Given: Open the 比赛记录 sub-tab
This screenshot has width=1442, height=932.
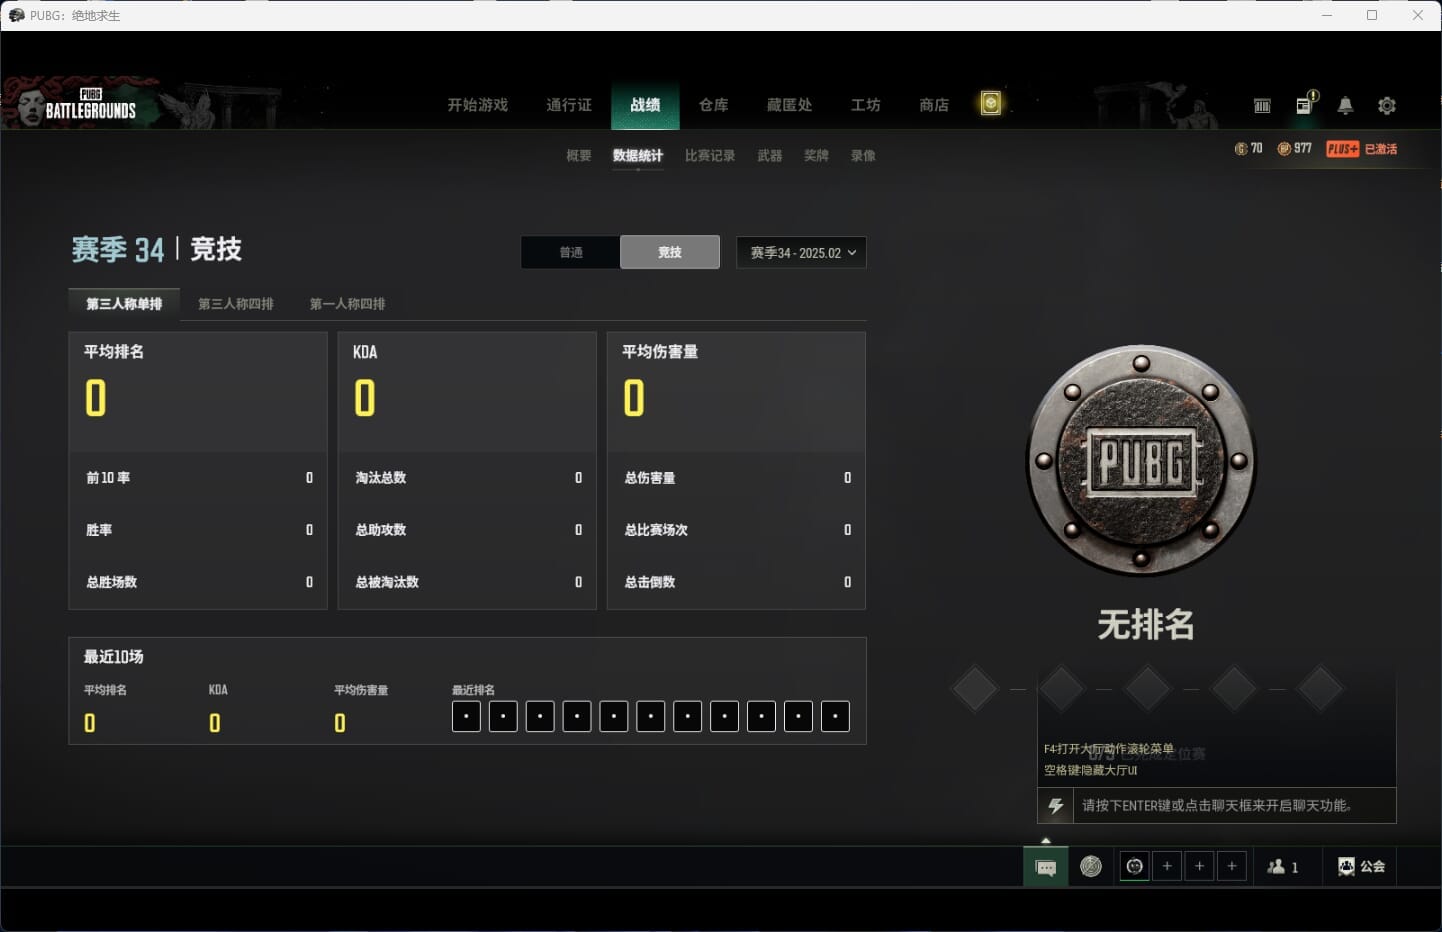Looking at the screenshot, I should tap(710, 156).
